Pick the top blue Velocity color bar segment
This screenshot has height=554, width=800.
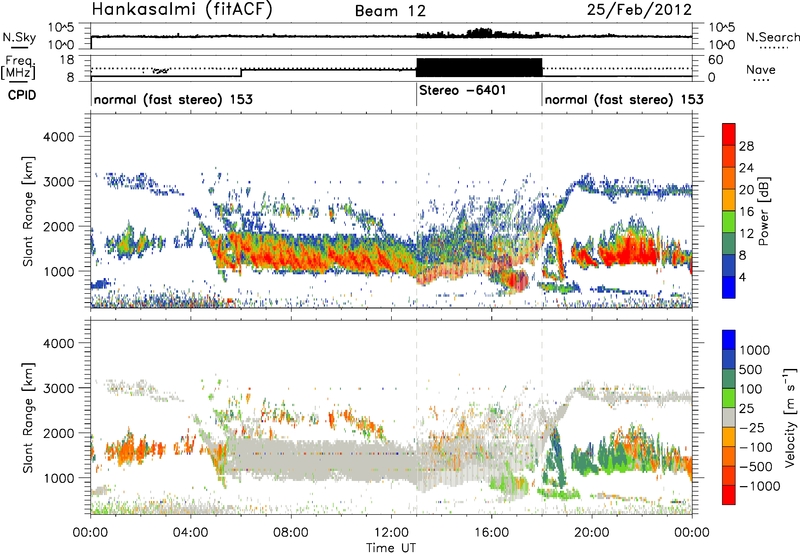729,340
